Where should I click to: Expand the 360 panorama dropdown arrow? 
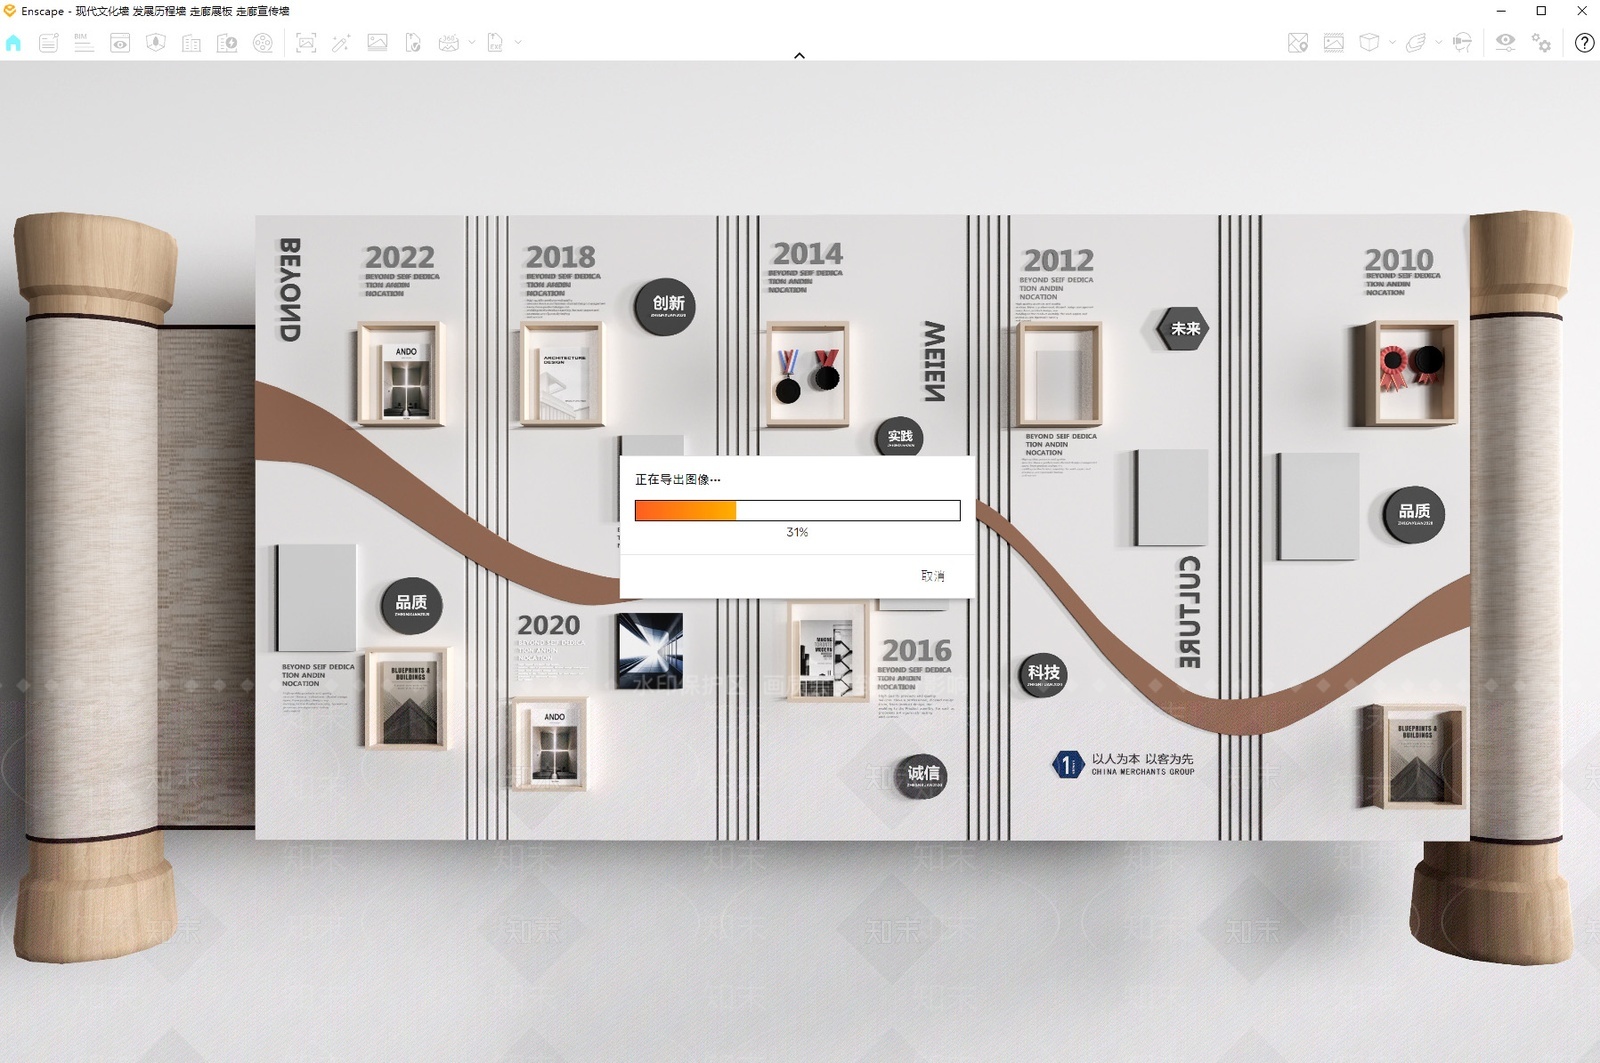472,42
